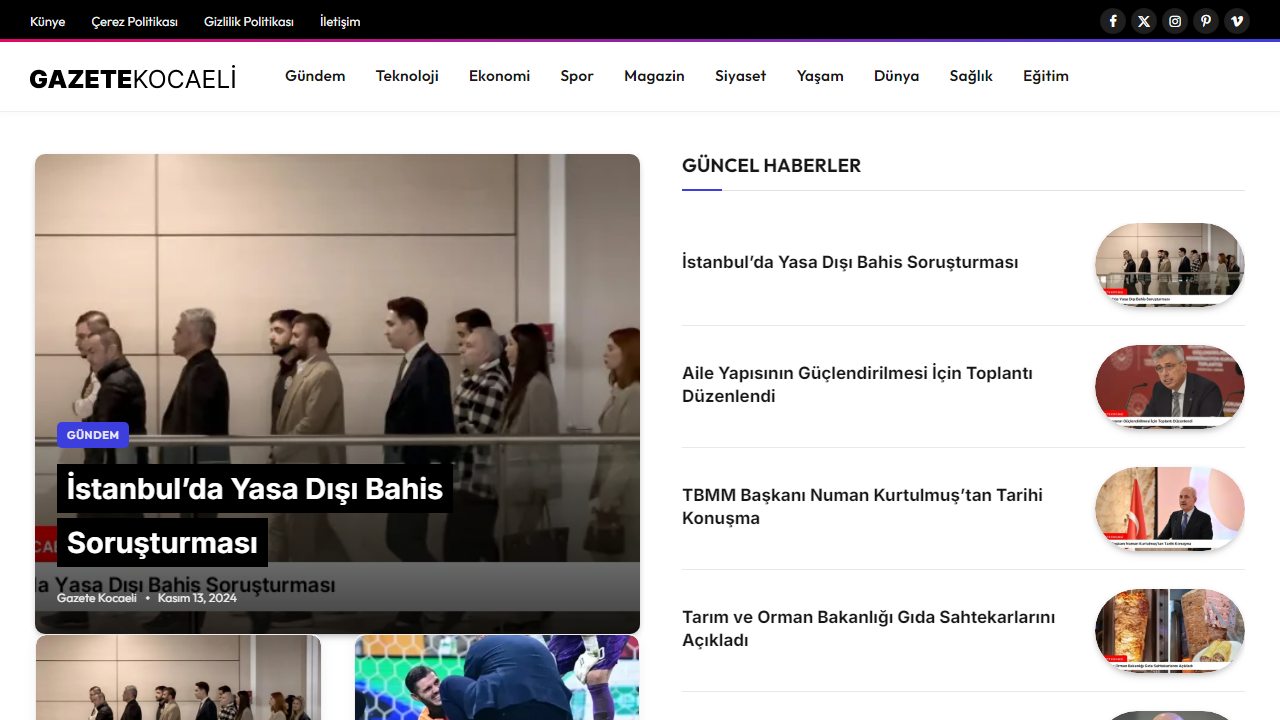Open the Vimeo social icon

tap(1237, 21)
